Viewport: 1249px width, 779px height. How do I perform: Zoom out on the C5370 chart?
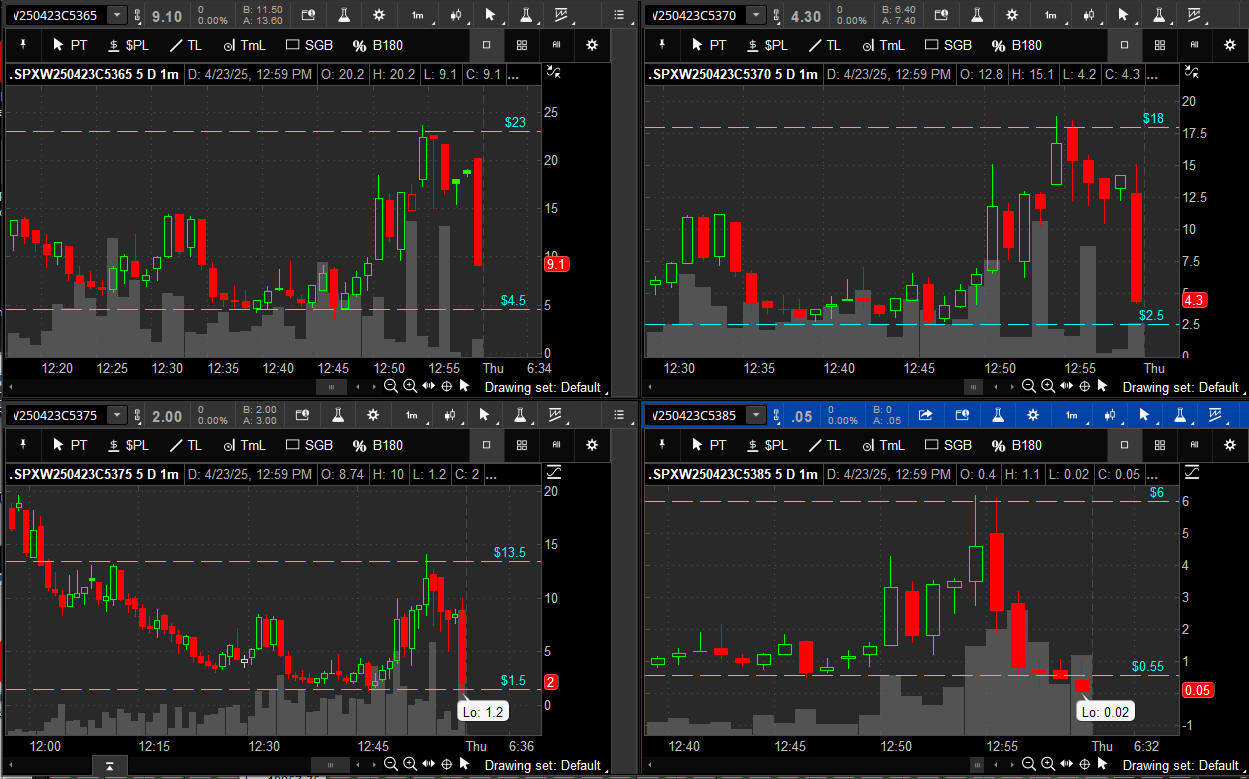1029,386
